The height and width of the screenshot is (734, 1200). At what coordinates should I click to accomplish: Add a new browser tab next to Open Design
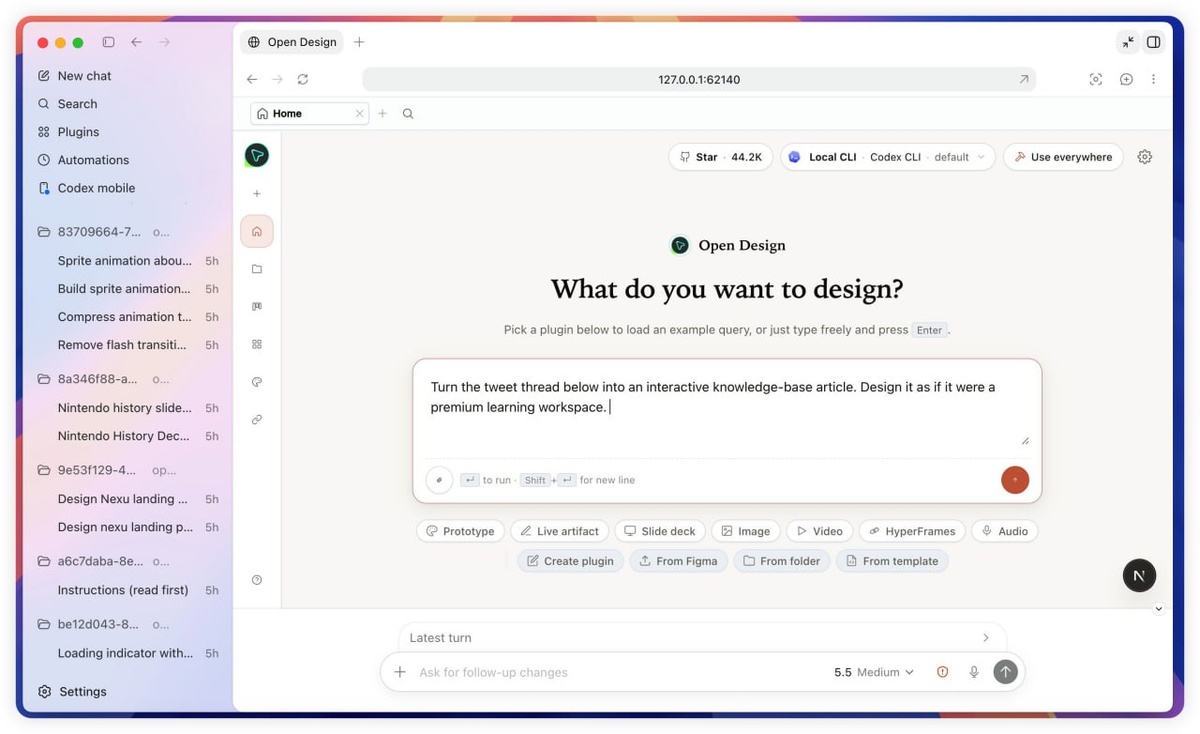point(359,42)
